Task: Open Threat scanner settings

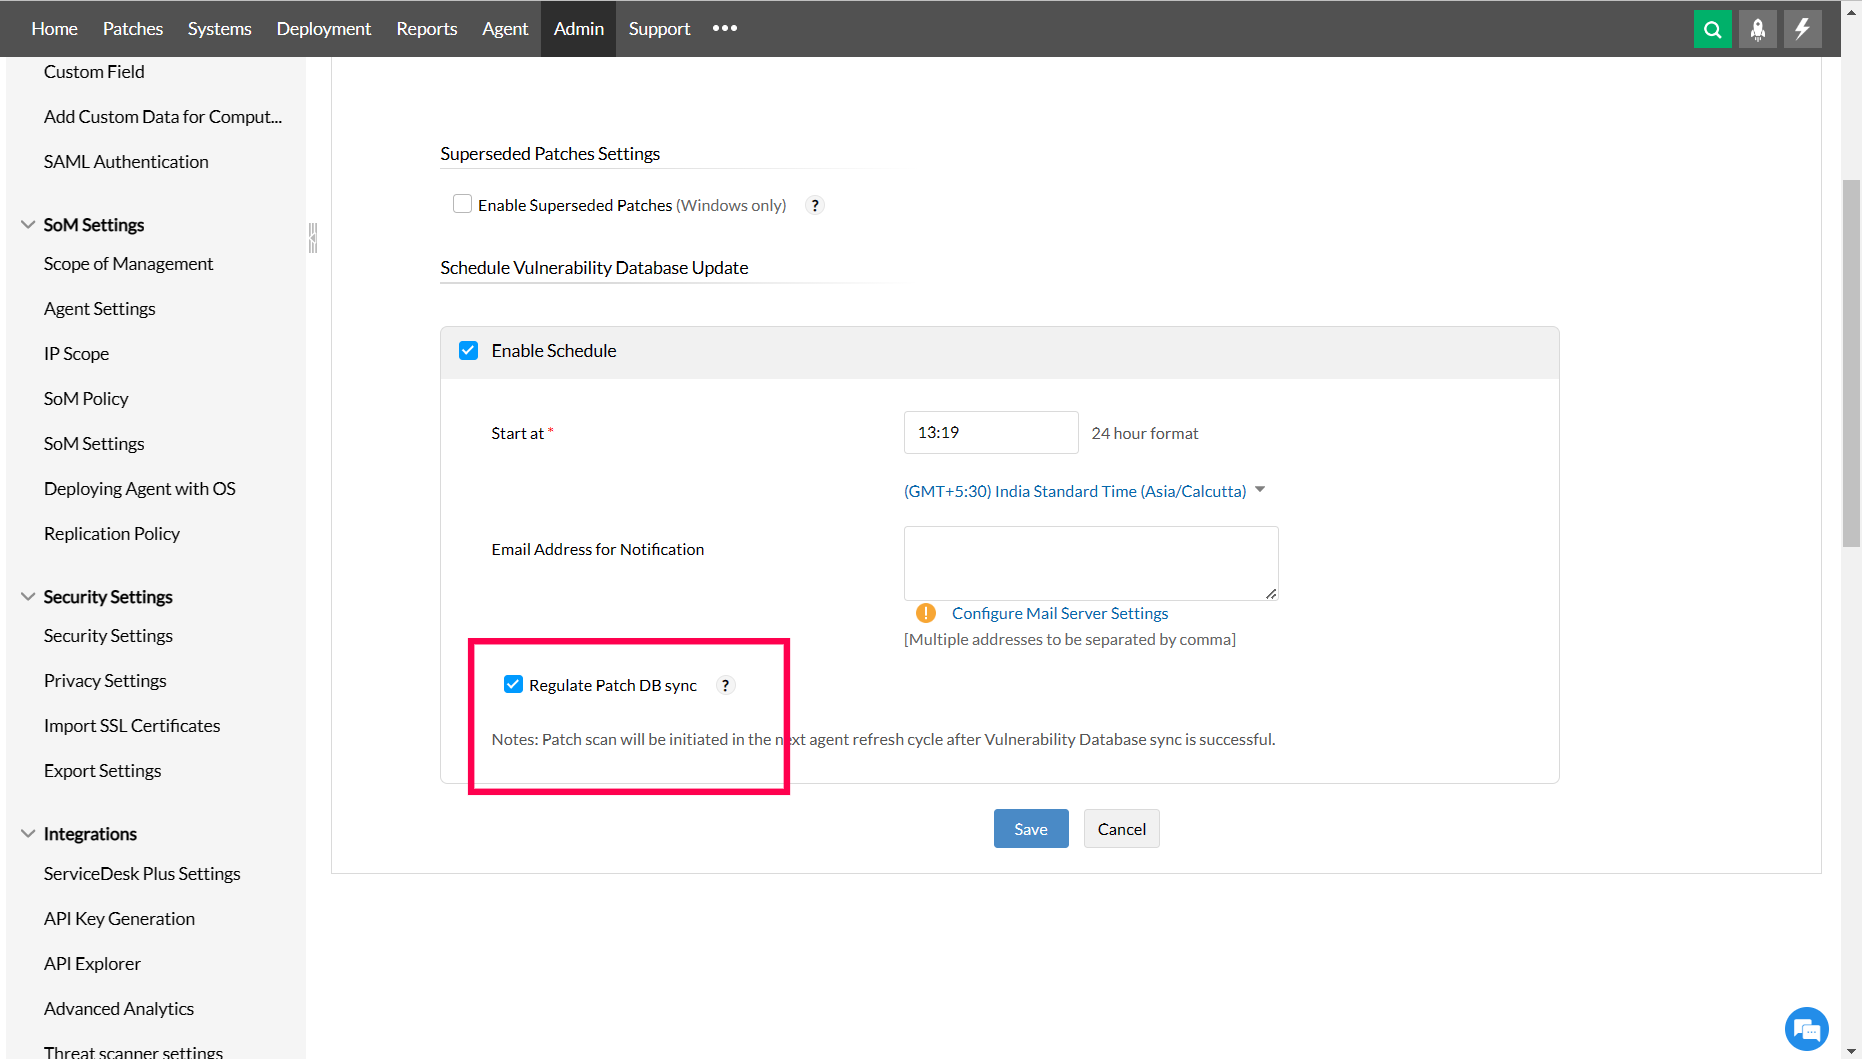Action: coord(133,1052)
